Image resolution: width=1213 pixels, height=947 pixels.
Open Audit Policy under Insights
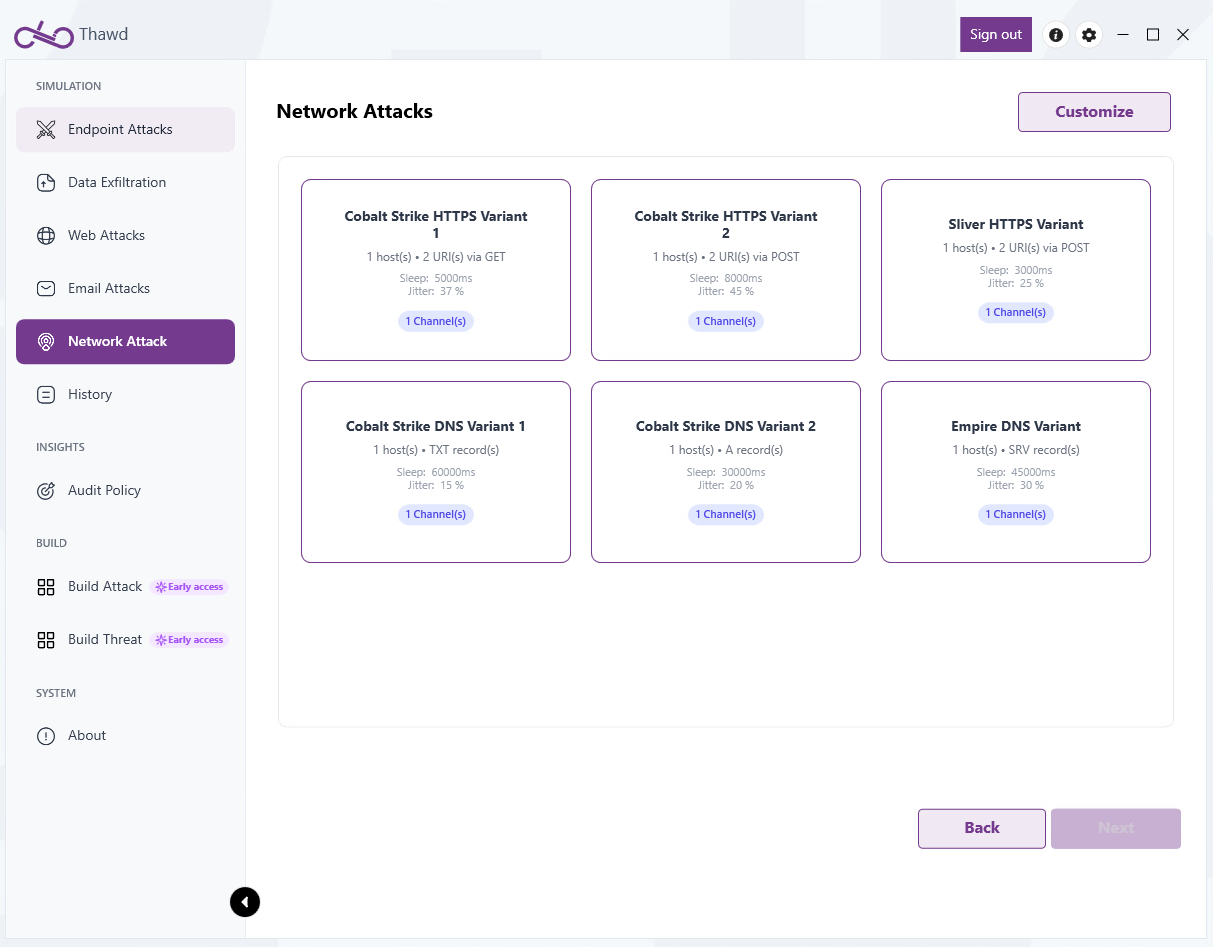click(125, 491)
